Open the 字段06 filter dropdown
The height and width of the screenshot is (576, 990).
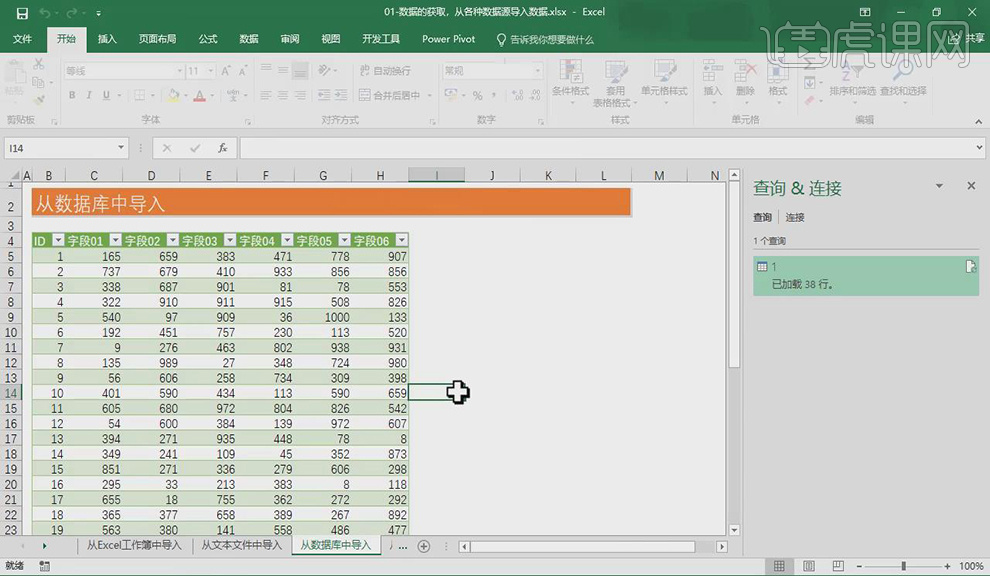pos(402,240)
